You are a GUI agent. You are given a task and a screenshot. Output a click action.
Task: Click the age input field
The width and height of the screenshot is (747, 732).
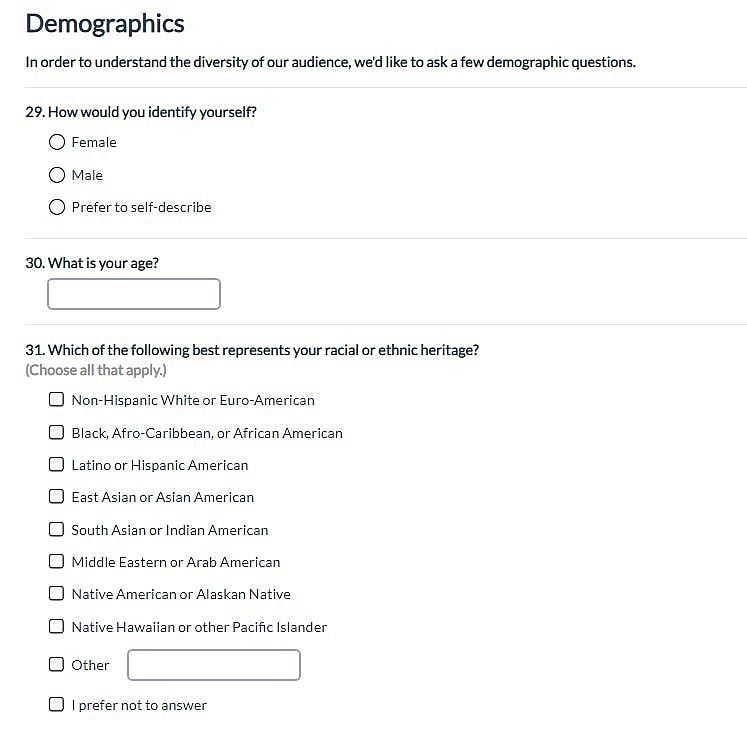[x=134, y=294]
